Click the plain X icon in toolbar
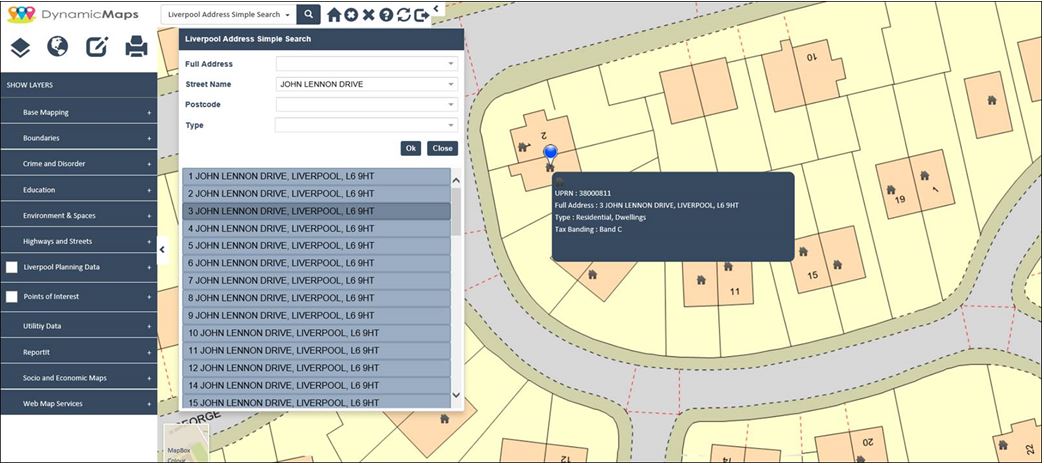 coord(368,15)
